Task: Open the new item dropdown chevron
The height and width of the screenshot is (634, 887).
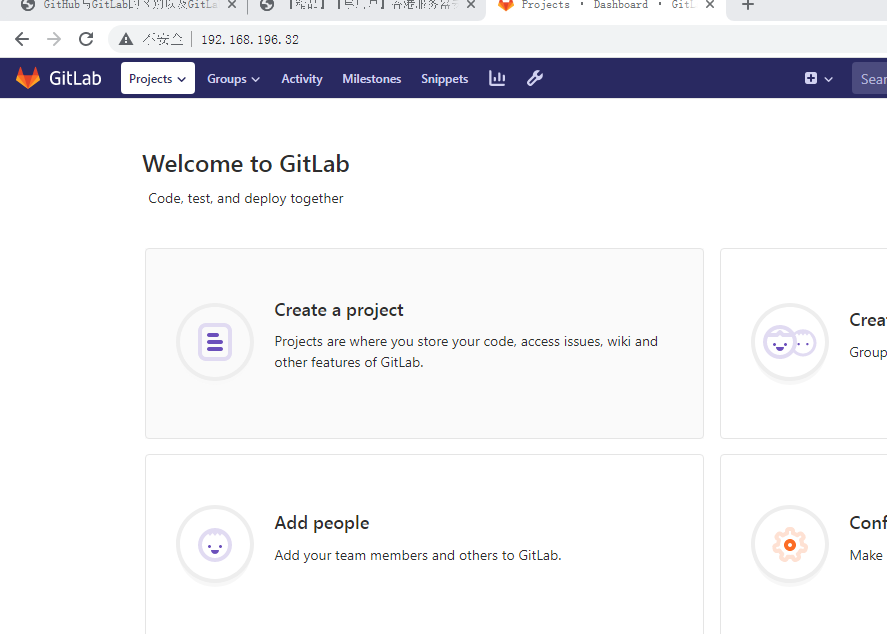Action: 829,79
